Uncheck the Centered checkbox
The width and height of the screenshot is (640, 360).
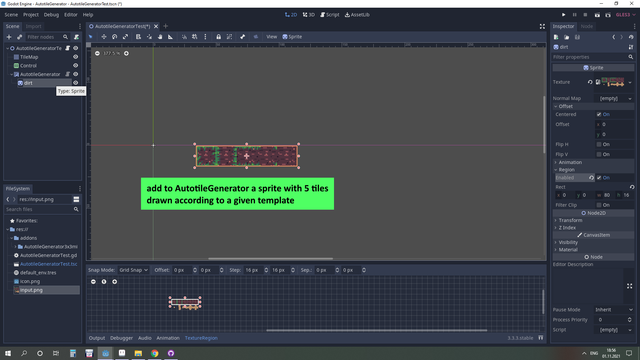coord(599,114)
